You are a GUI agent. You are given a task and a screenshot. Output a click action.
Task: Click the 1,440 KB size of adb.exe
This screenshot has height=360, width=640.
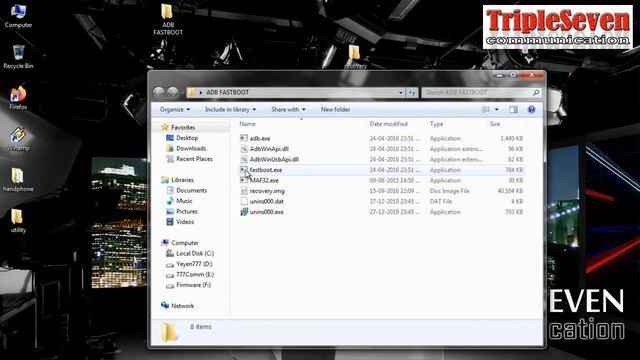[x=511, y=138]
